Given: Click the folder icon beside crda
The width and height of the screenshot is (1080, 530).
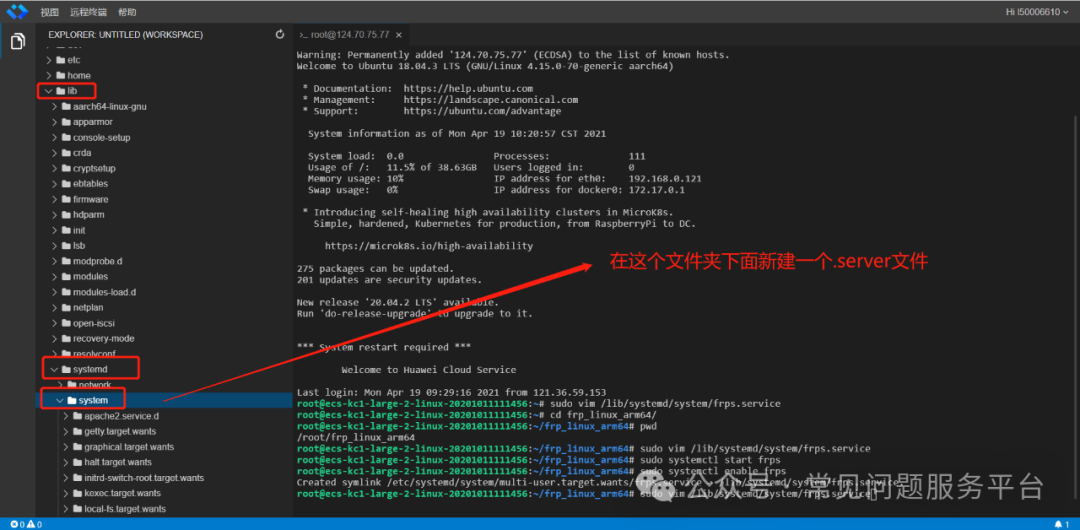Looking at the screenshot, I should tap(67, 153).
